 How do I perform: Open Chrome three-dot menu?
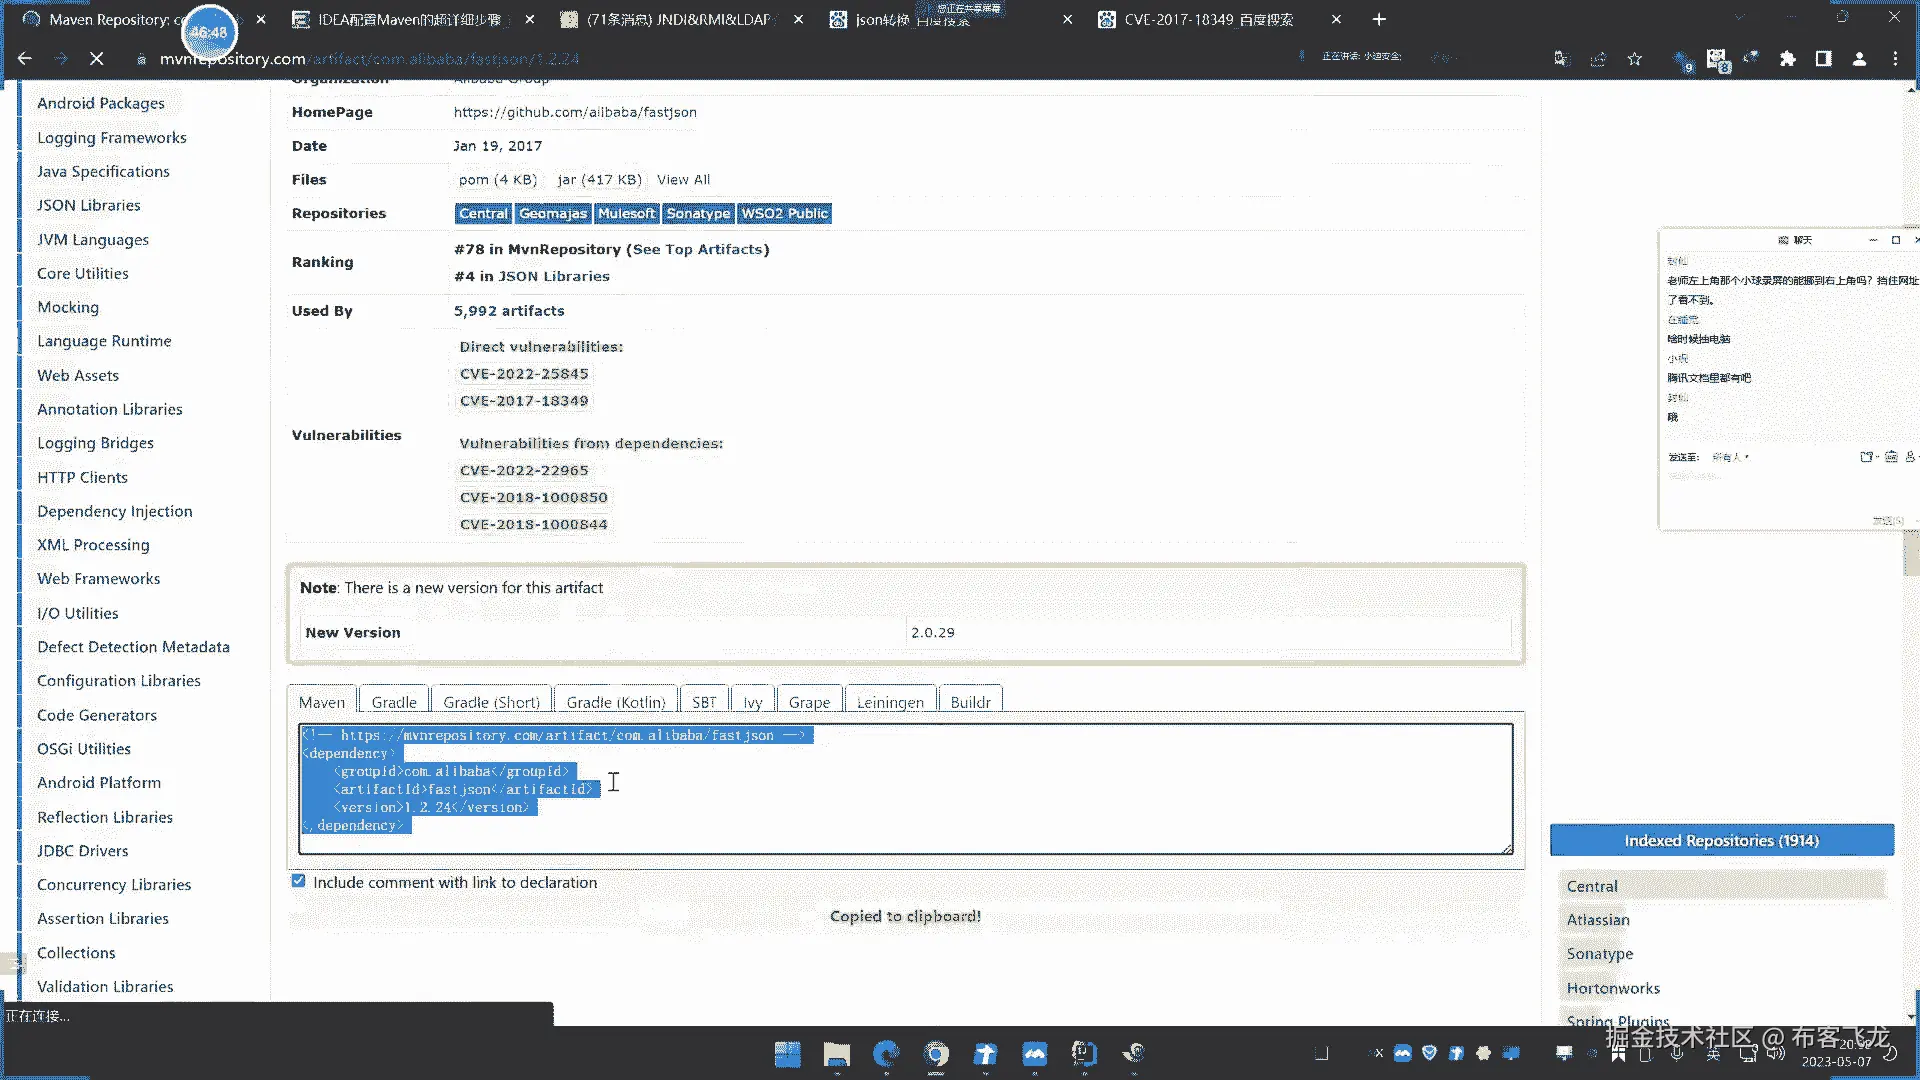(x=1895, y=59)
